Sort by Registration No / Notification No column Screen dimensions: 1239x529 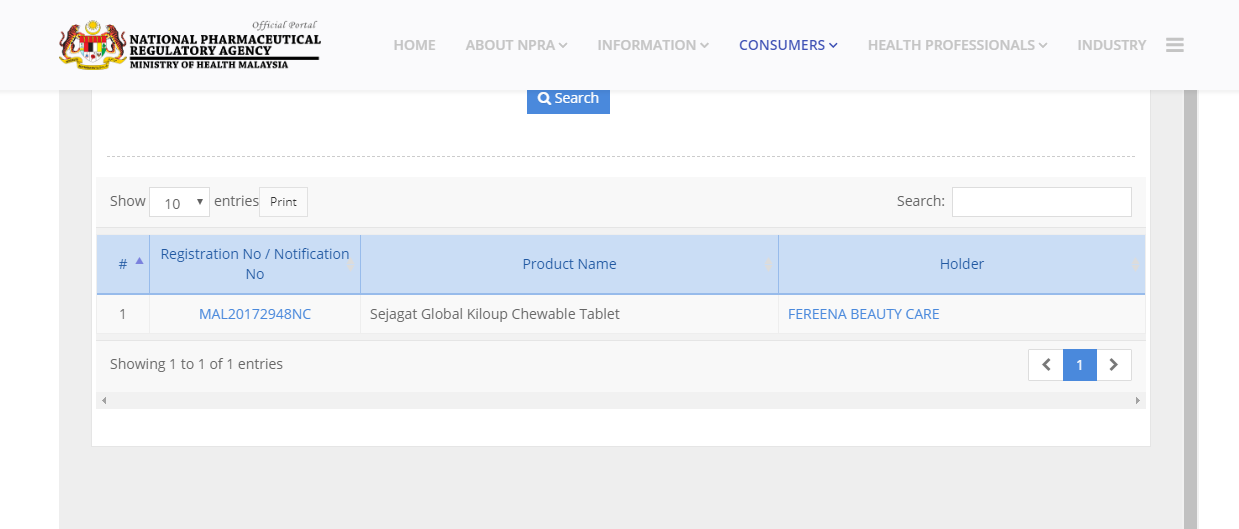click(255, 264)
